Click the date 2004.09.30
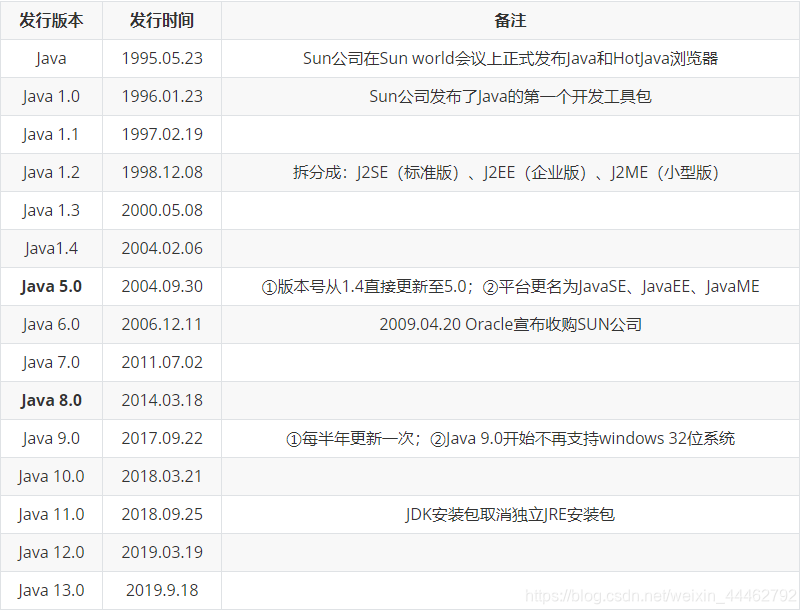 162,286
